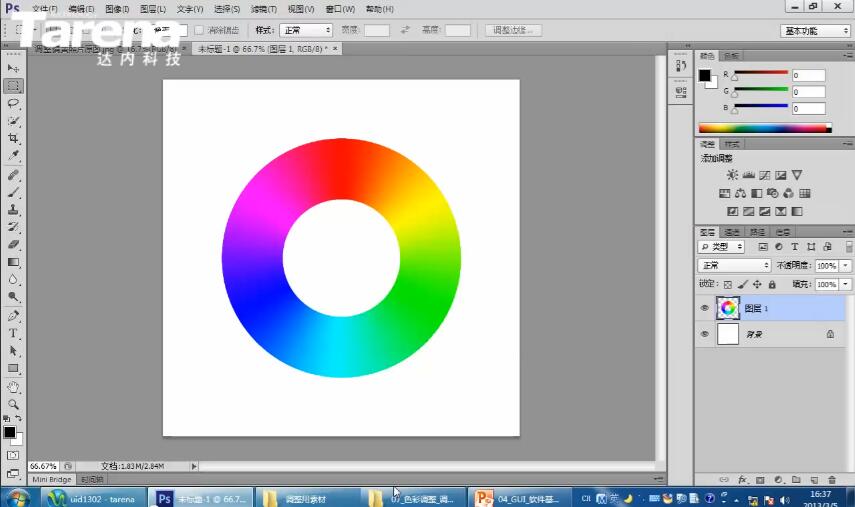Image resolution: width=855 pixels, height=507 pixels.
Task: Open layer fx styles button
Action: [742, 480]
